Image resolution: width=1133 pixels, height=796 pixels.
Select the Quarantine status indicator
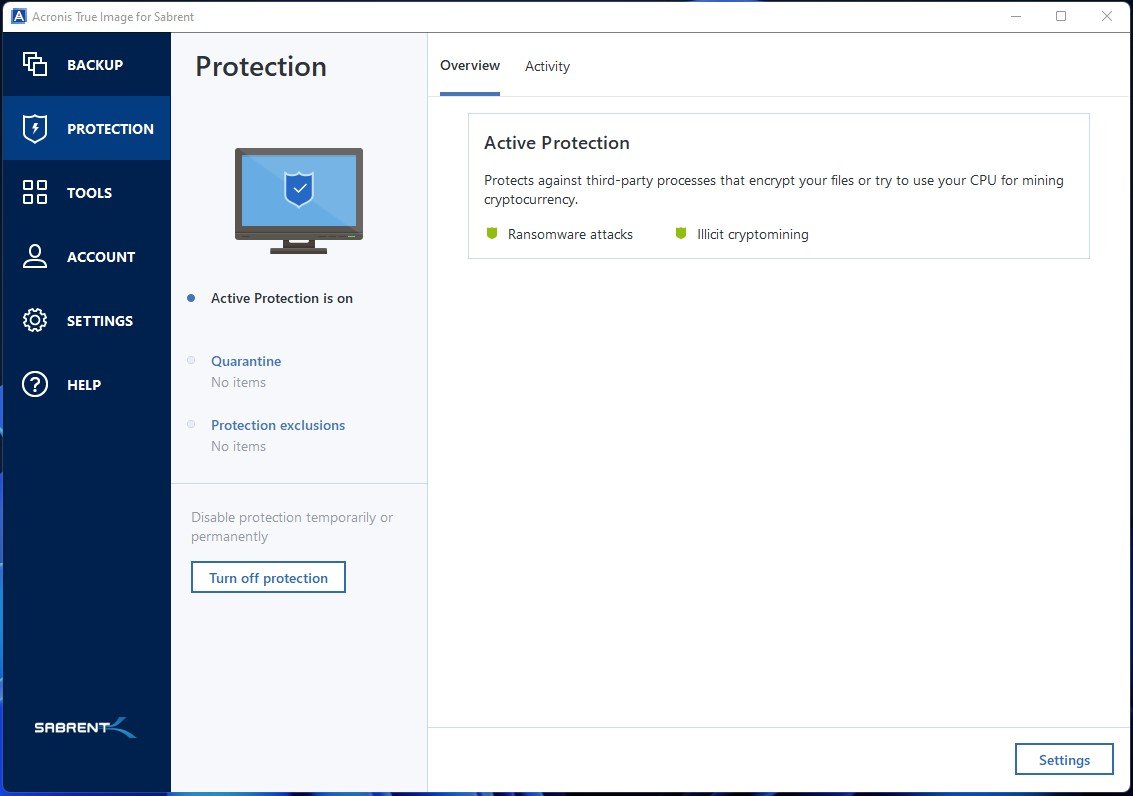pyautogui.click(x=191, y=361)
